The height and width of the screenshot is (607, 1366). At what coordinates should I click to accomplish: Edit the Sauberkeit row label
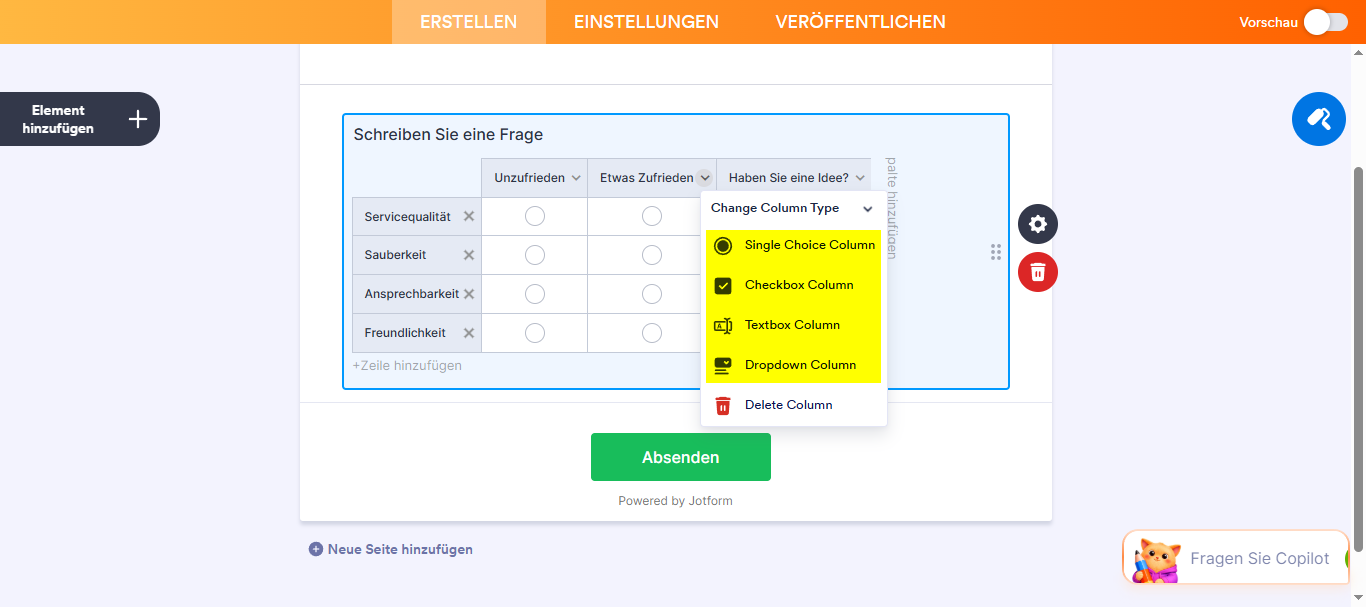(396, 255)
